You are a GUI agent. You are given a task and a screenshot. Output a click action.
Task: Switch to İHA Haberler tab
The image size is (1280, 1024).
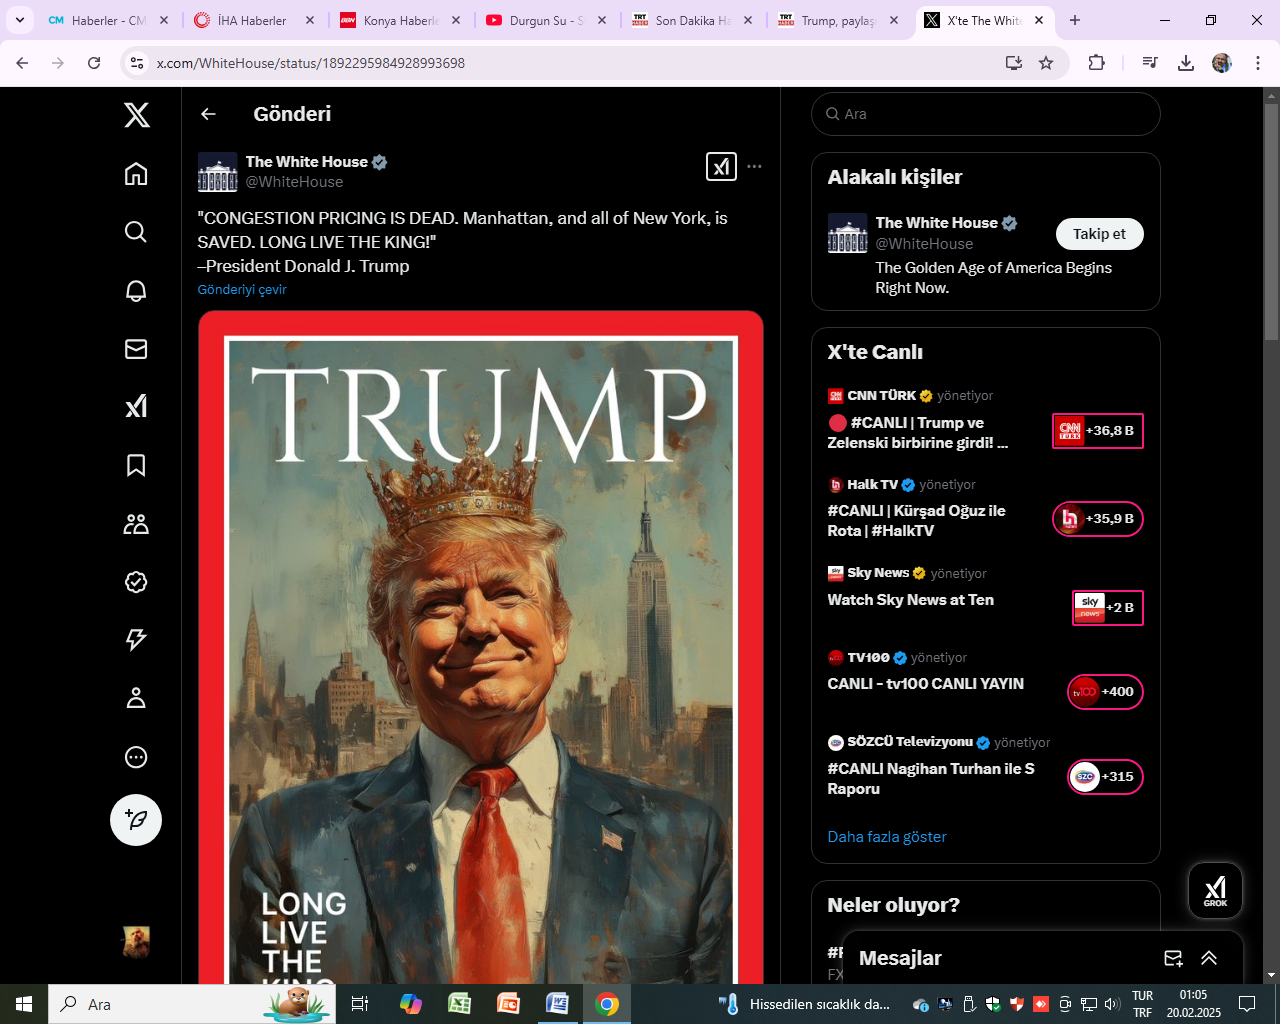tap(253, 20)
